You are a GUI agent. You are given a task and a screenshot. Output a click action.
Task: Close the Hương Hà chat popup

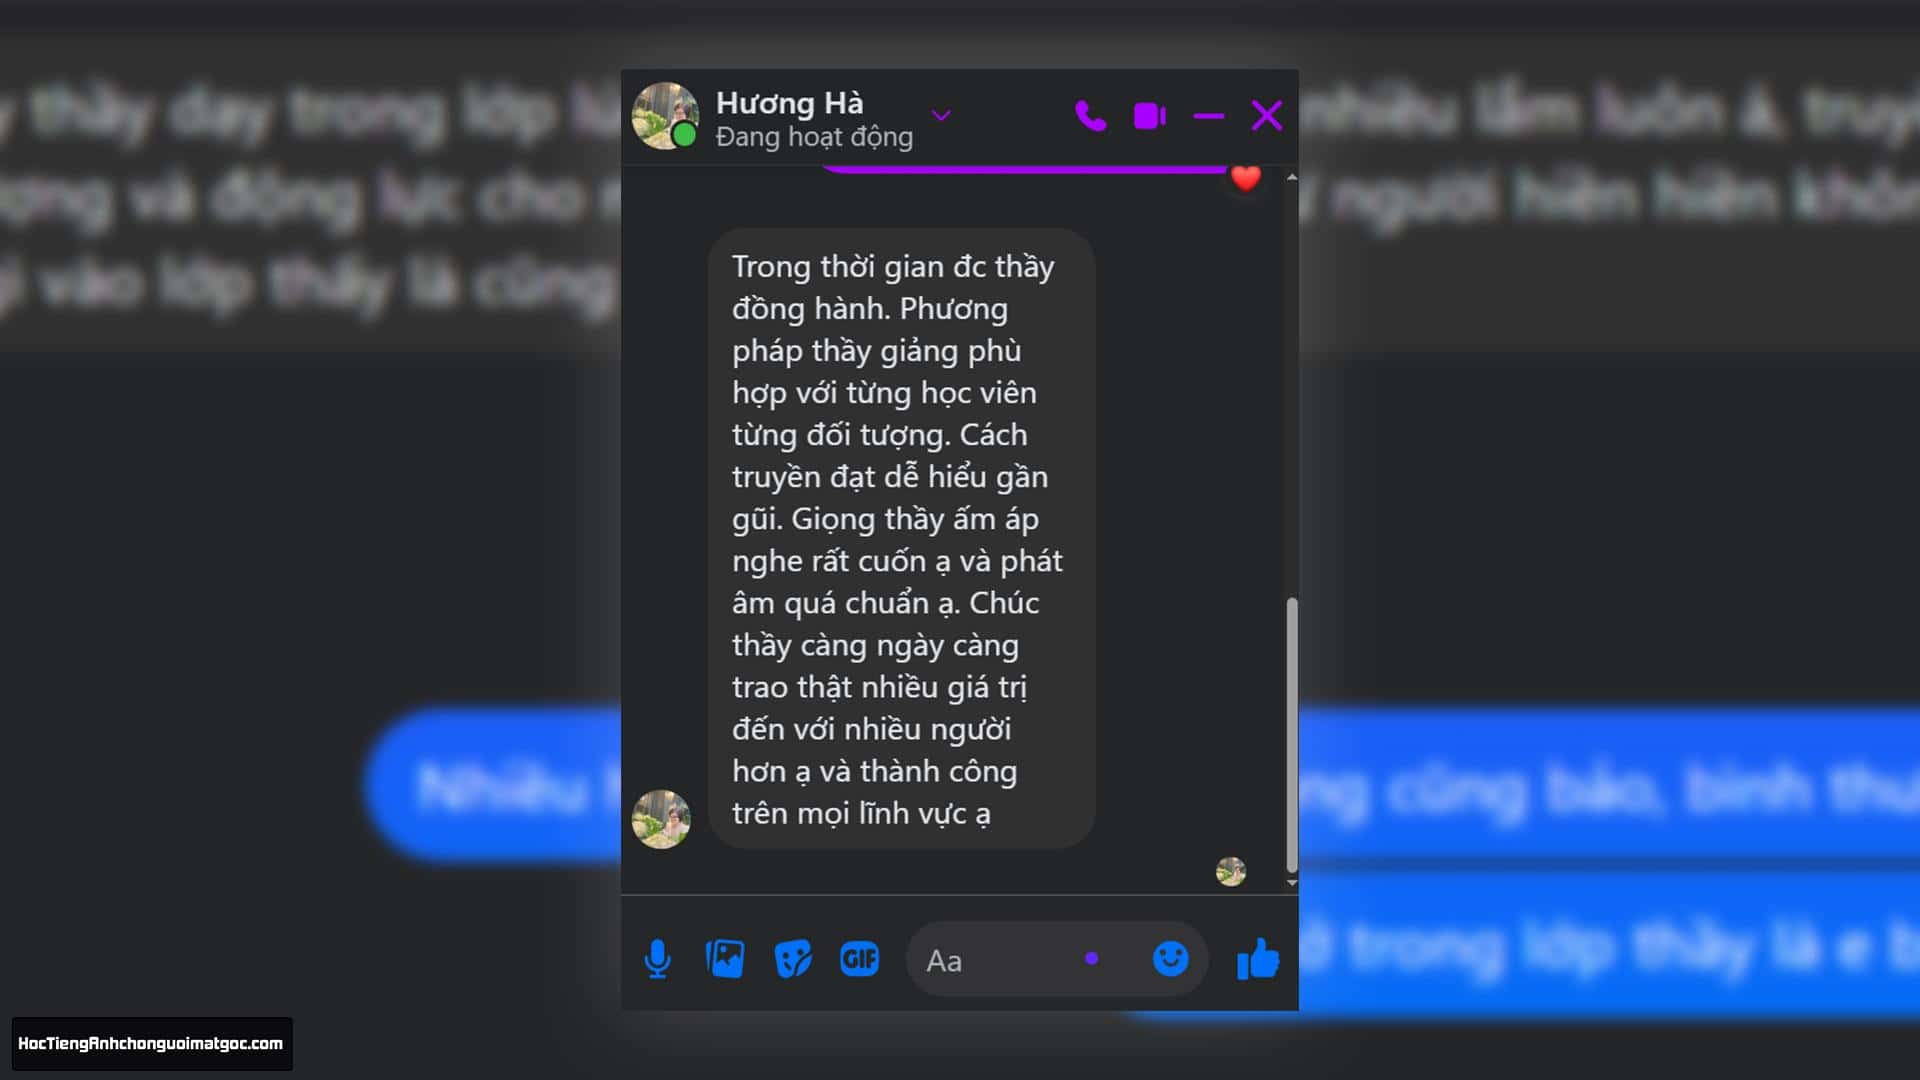click(x=1267, y=116)
